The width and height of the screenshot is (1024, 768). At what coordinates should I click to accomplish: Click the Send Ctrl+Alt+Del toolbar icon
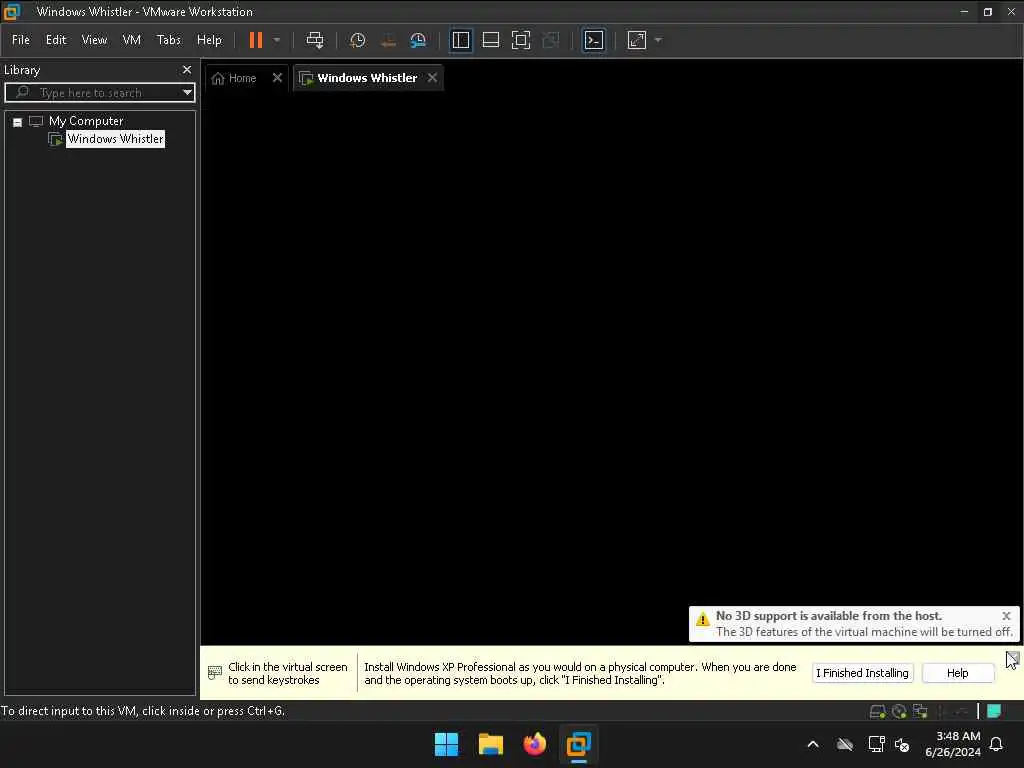(315, 40)
